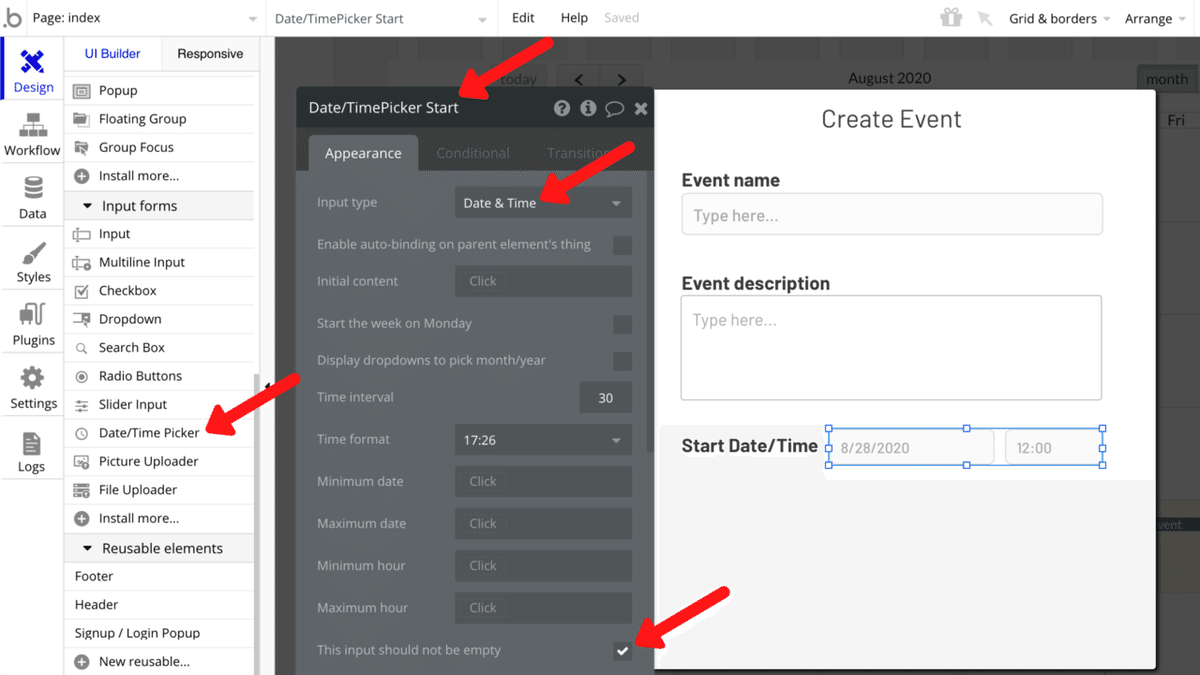1200x675 pixels.
Task: Click the Bubble logo icon
Action: coord(13,18)
